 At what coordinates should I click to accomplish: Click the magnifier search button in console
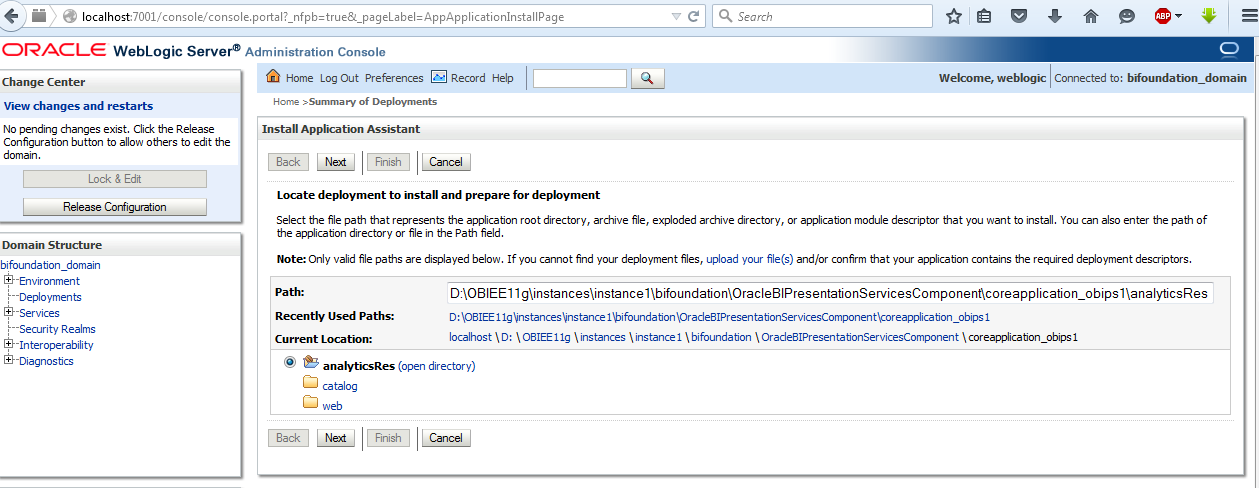click(648, 78)
